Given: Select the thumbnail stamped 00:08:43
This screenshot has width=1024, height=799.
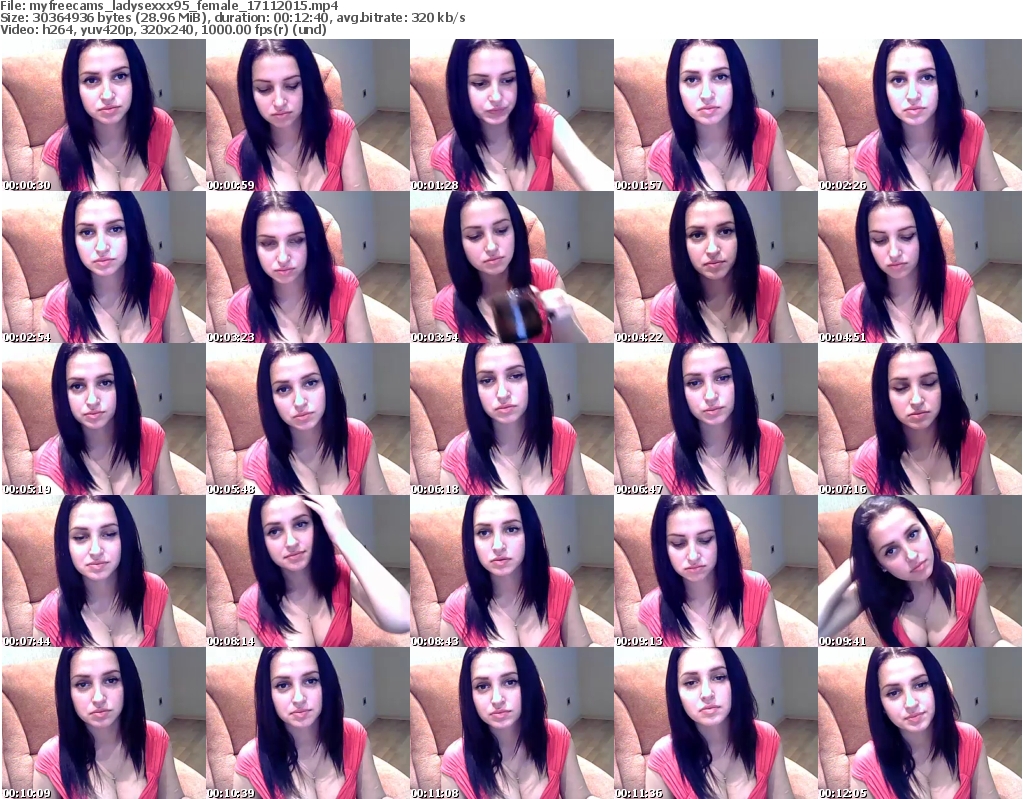Looking at the screenshot, I should coord(512,572).
